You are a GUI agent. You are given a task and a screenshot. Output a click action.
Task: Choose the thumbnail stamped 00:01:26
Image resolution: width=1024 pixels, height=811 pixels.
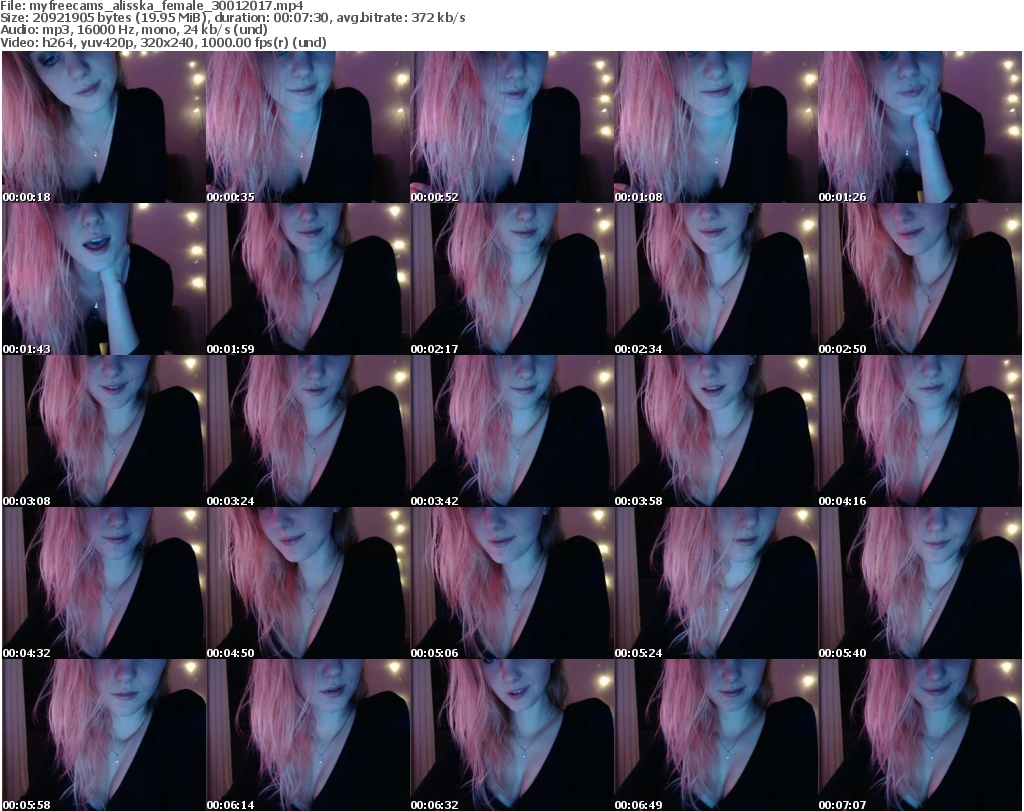[x=920, y=127]
